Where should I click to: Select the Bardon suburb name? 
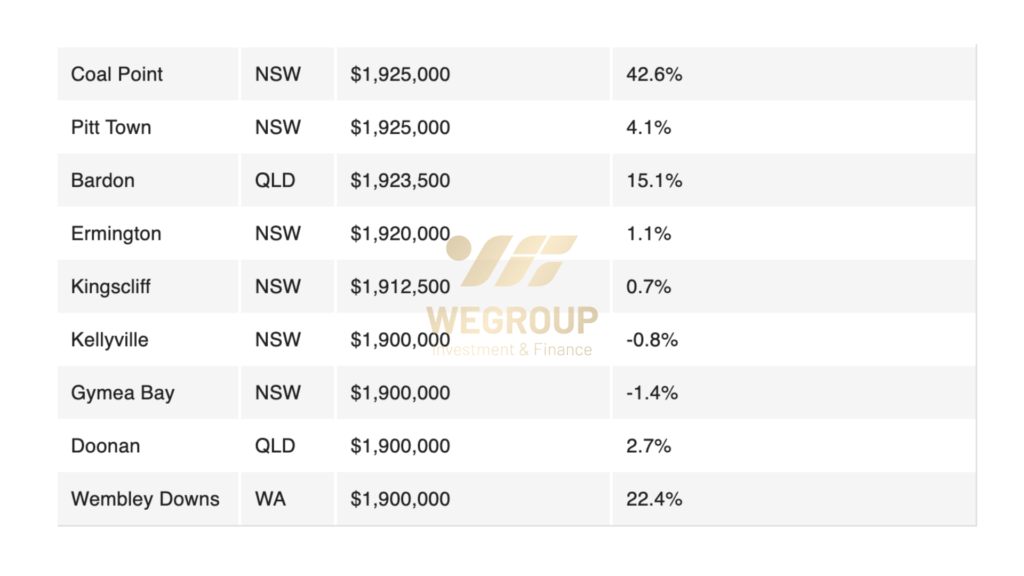click(103, 181)
